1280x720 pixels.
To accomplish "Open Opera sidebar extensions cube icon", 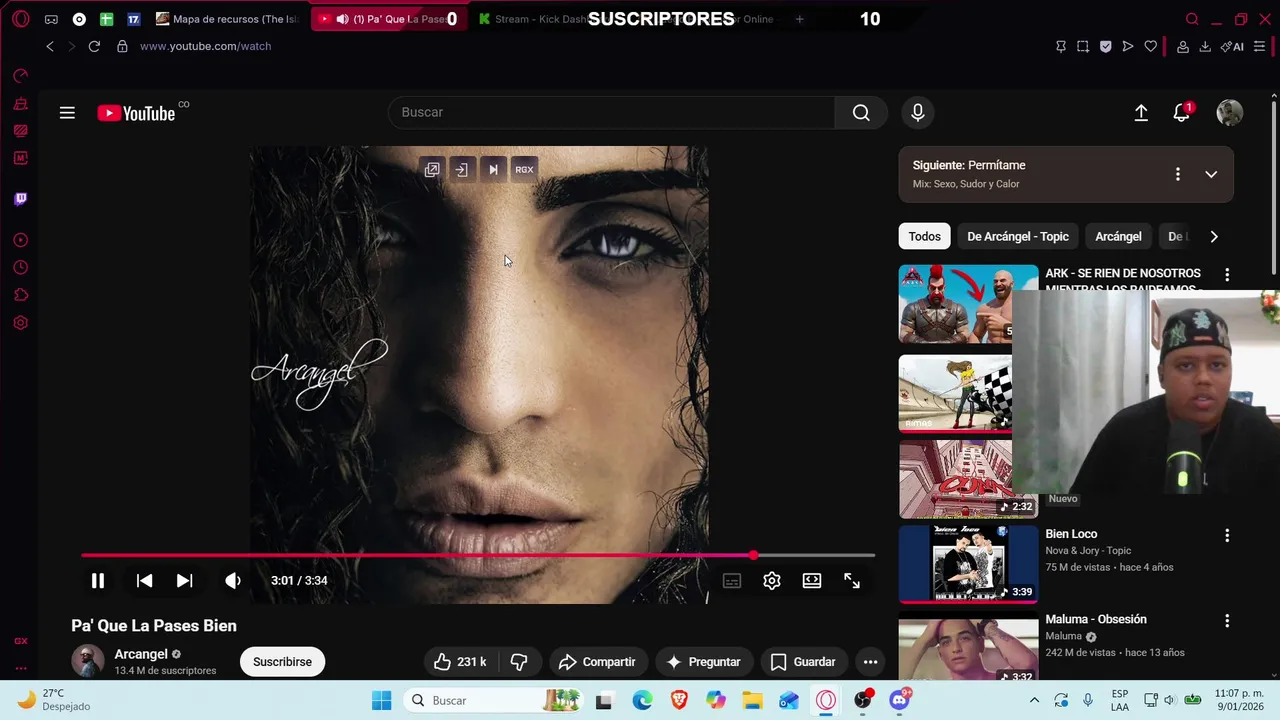I will point(20,295).
